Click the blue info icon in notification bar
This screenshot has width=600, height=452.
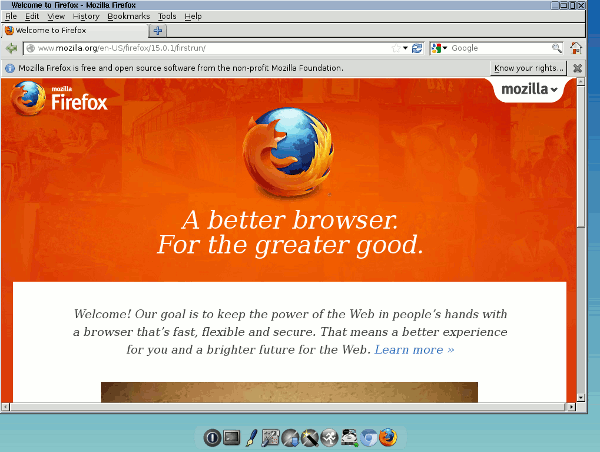pyautogui.click(x=10, y=68)
